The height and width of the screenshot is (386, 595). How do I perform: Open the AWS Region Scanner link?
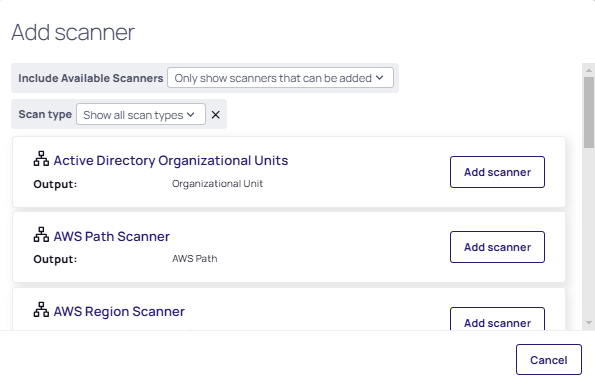pos(119,312)
